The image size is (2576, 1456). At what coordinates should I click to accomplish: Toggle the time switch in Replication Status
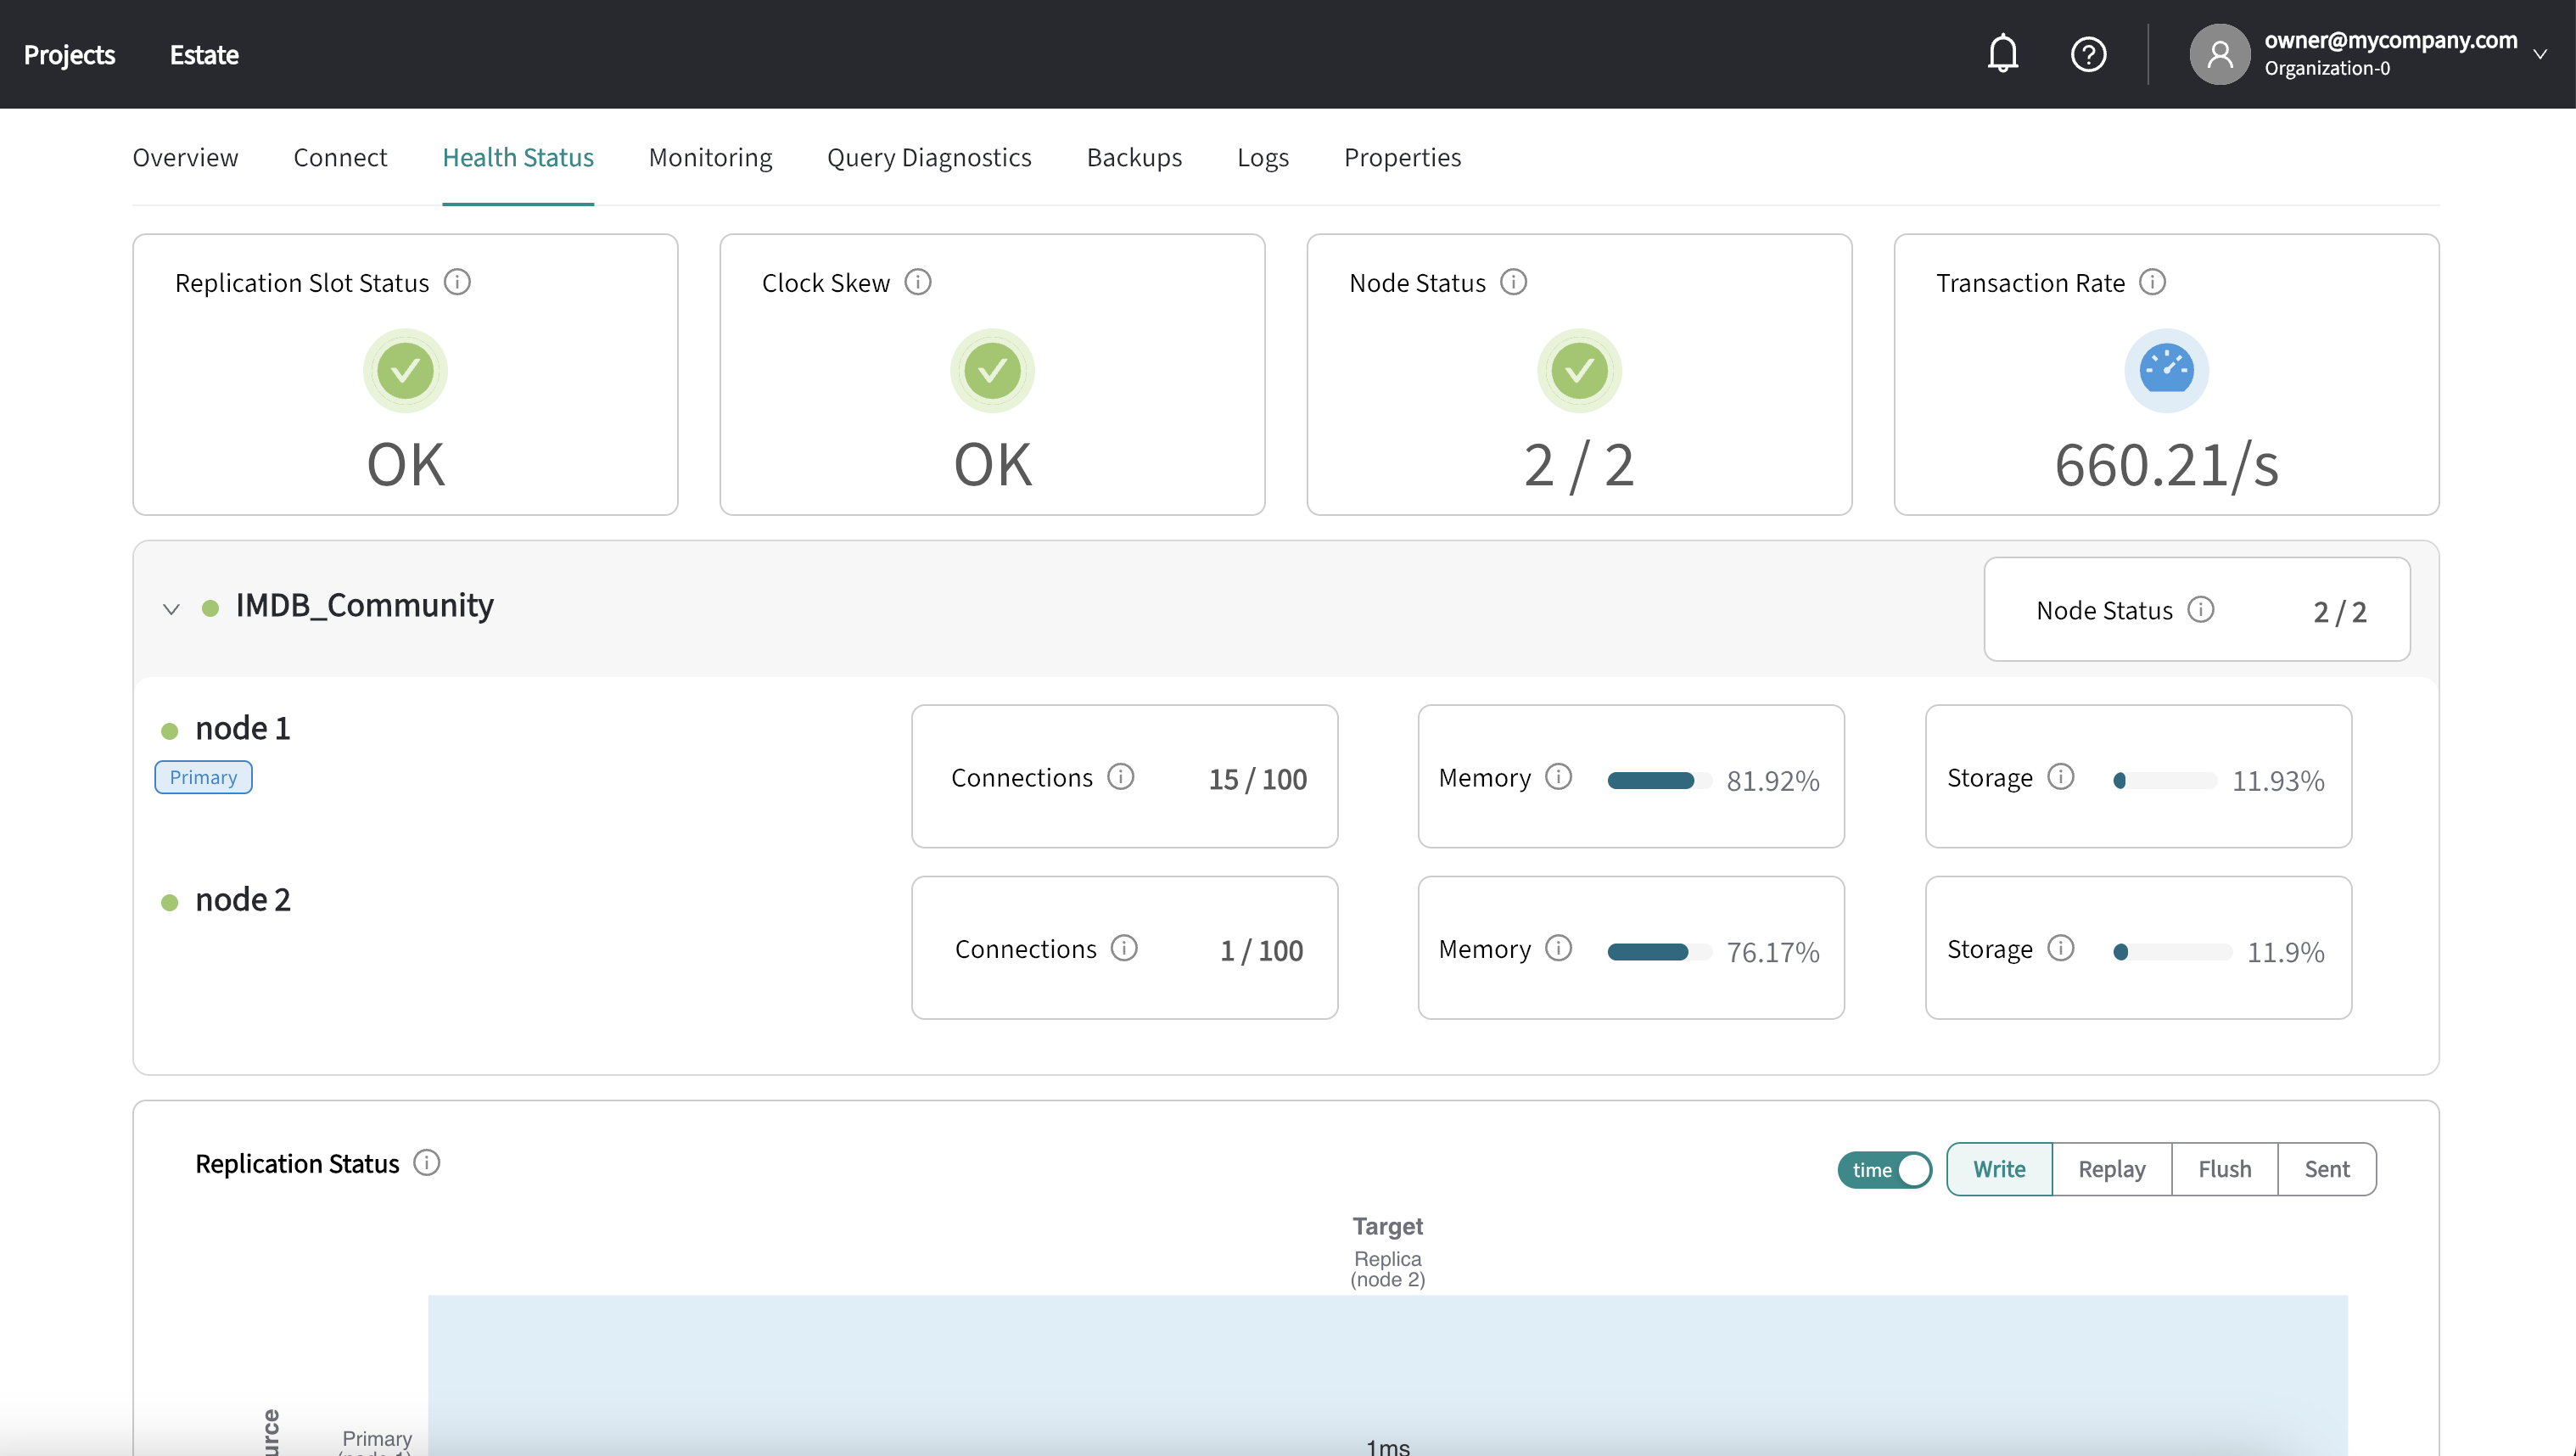[x=1884, y=1168]
